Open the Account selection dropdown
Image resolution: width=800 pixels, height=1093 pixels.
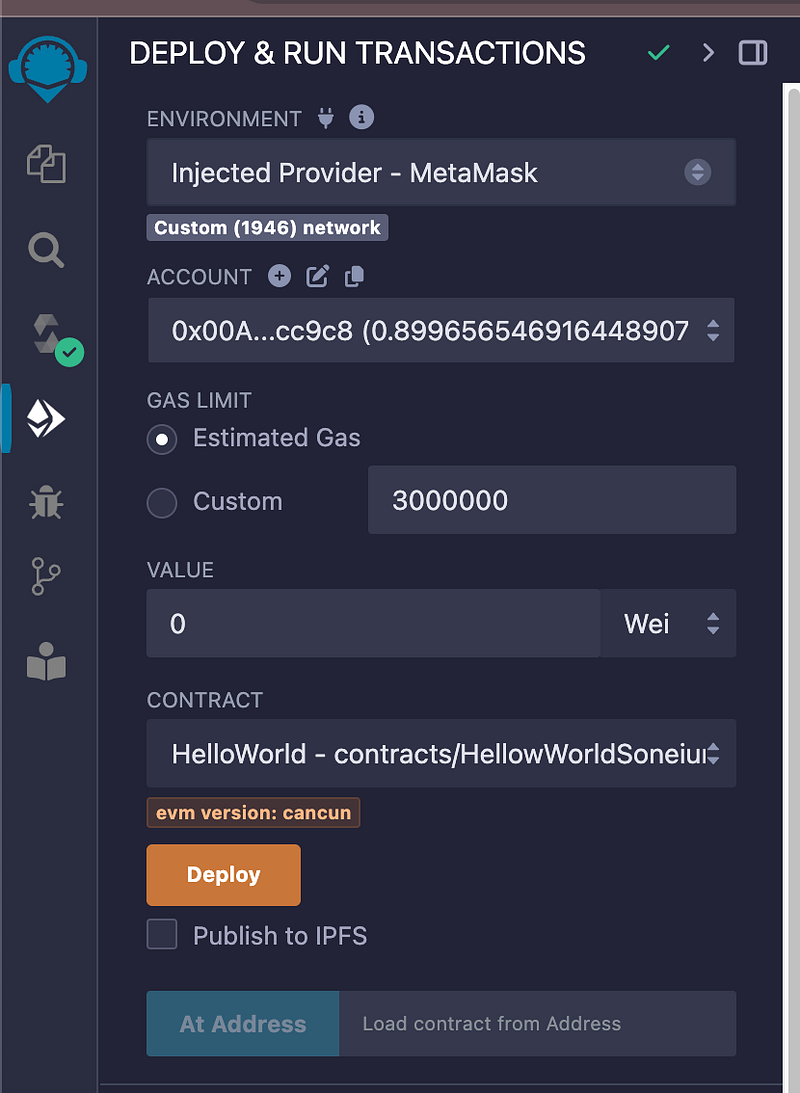coord(441,330)
